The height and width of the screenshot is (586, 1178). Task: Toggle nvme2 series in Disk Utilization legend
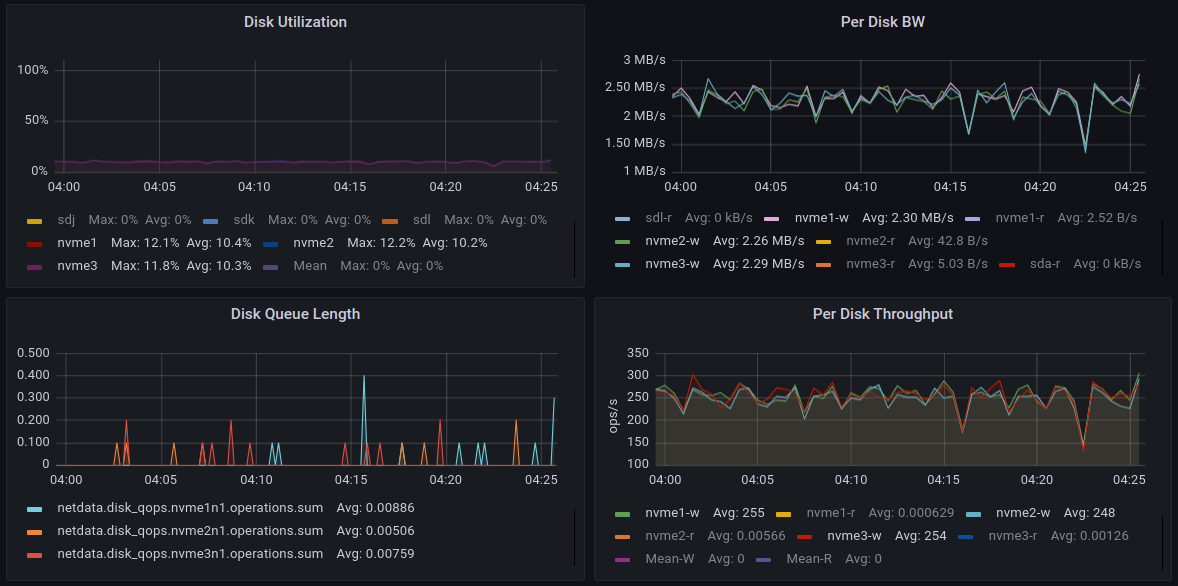313,243
